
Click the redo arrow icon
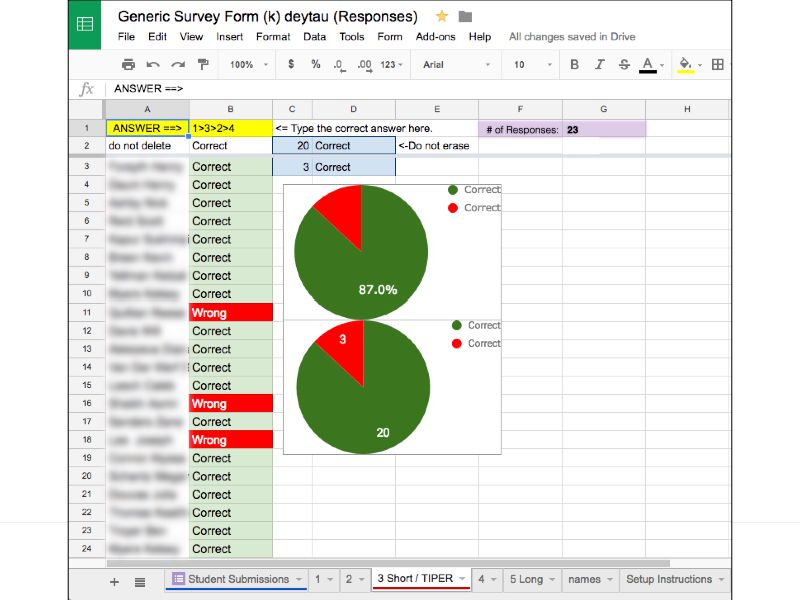coord(178,64)
